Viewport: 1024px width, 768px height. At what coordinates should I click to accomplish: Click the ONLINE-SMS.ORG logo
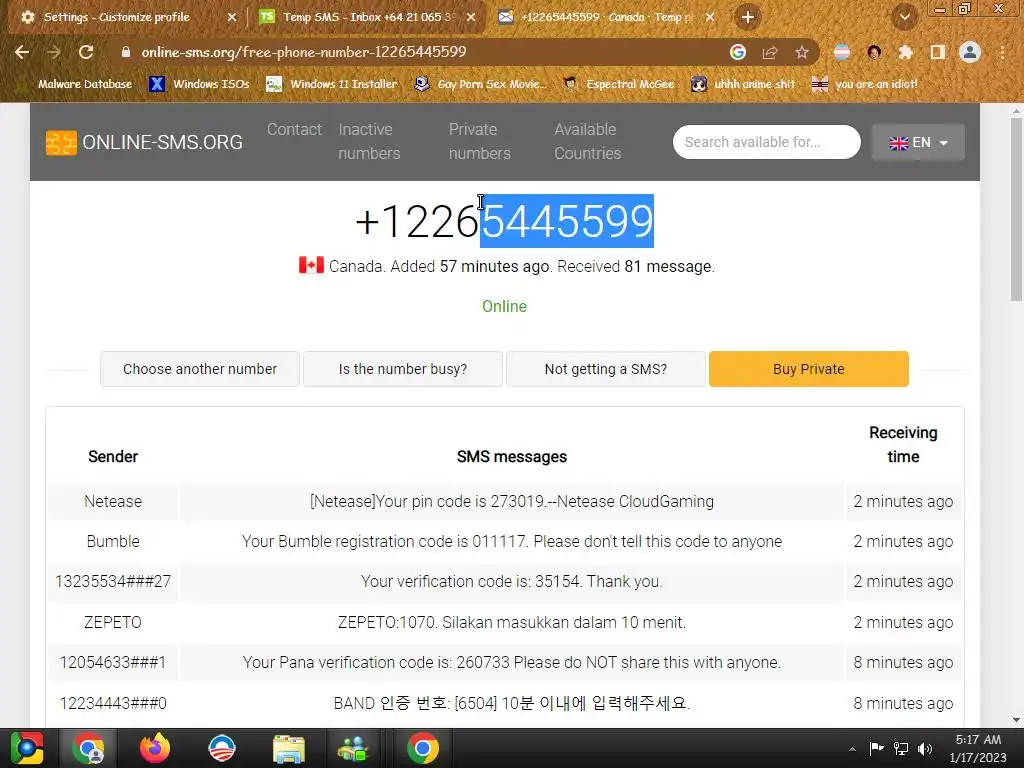tap(144, 142)
